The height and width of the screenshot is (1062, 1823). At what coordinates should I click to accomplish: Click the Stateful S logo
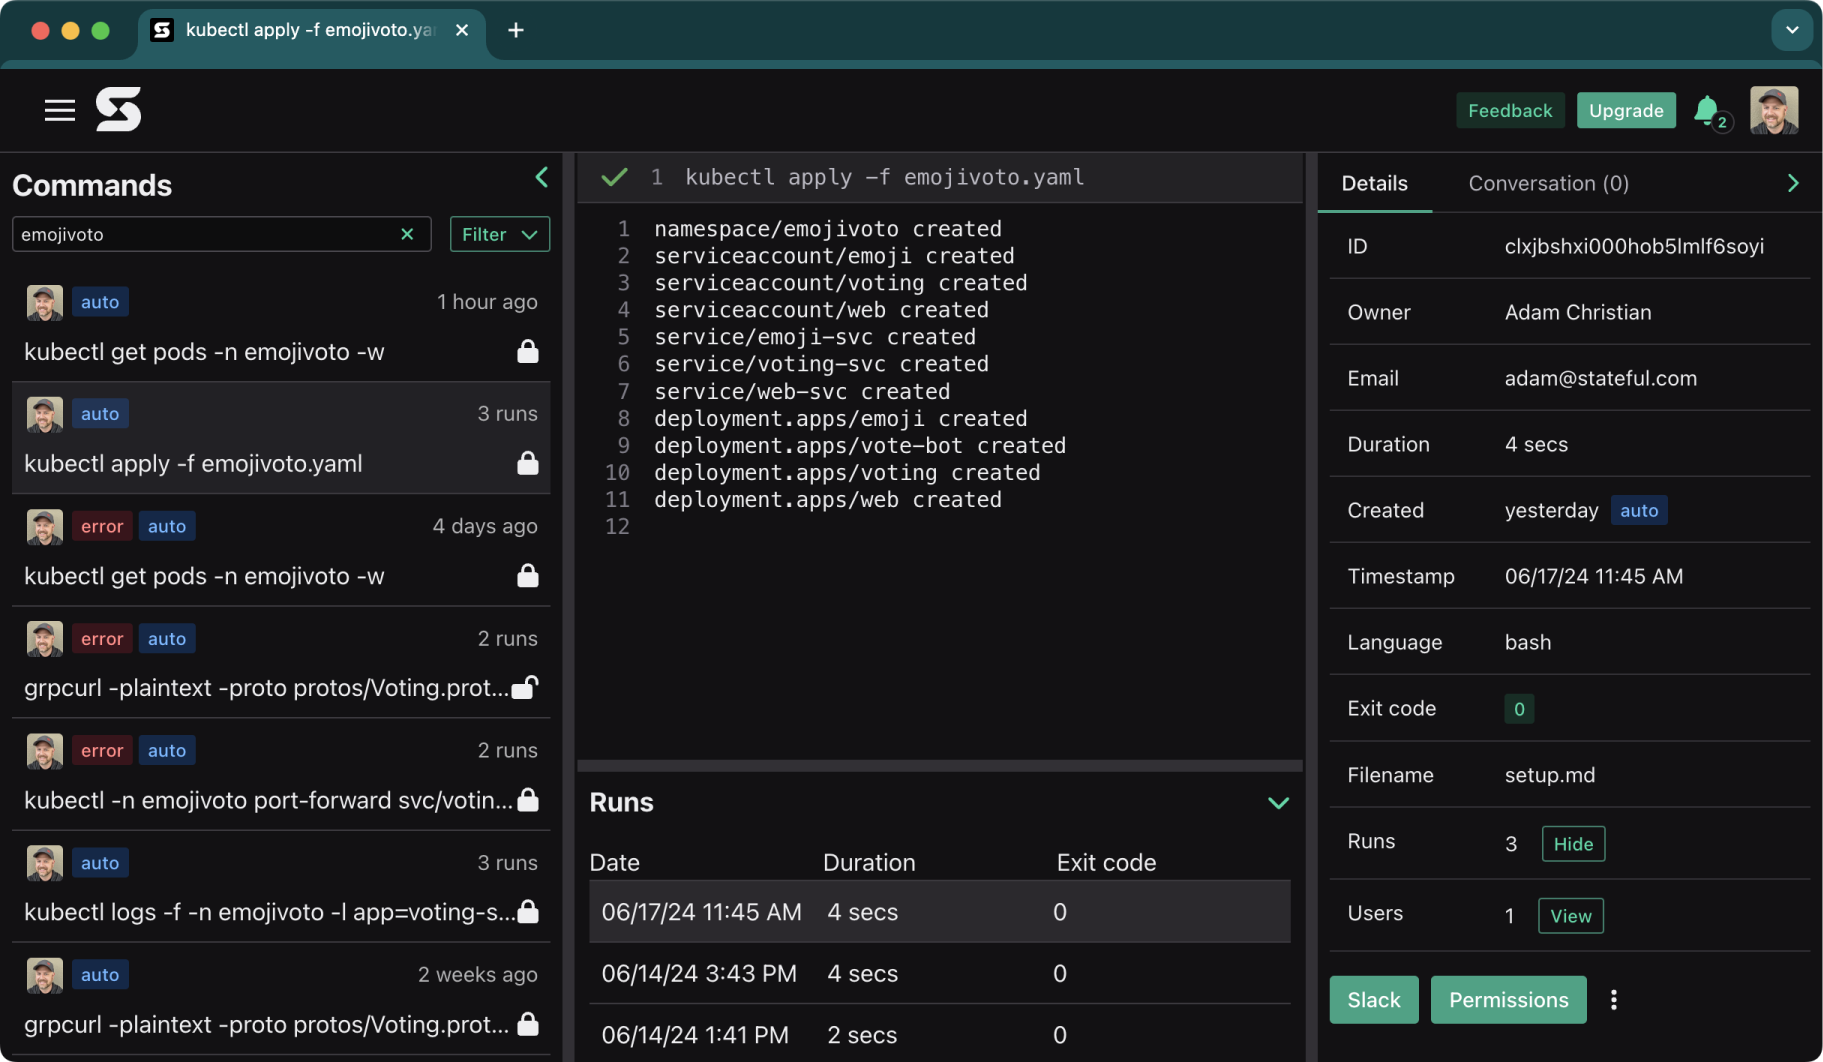pyautogui.click(x=118, y=109)
